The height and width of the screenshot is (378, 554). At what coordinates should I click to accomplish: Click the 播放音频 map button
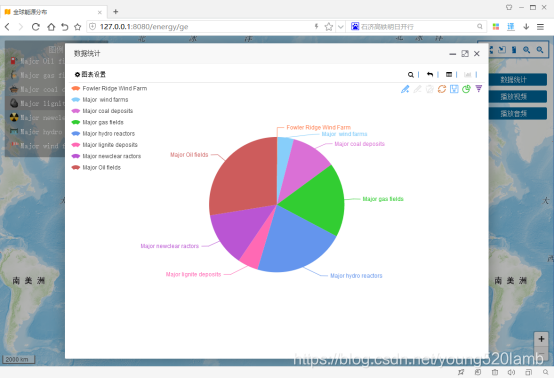(x=518, y=113)
